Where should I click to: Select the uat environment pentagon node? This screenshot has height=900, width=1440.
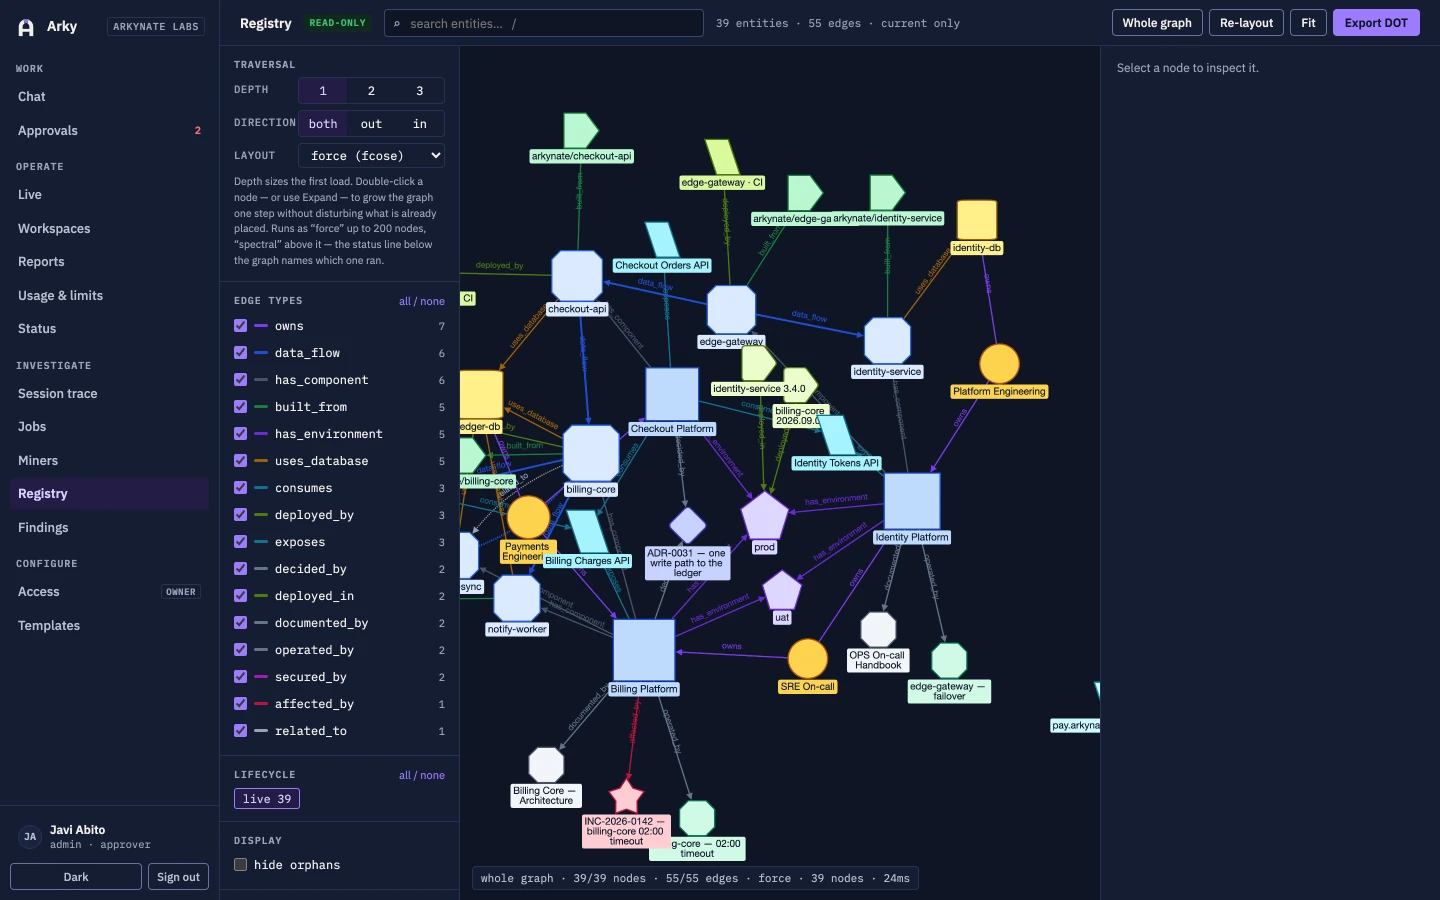(x=782, y=591)
